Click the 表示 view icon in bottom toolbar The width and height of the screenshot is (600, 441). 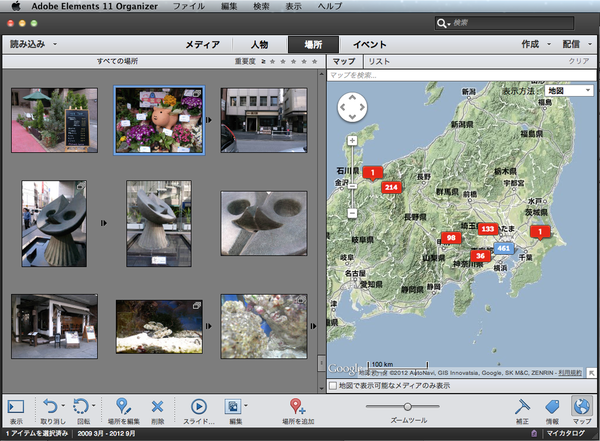coord(16,407)
